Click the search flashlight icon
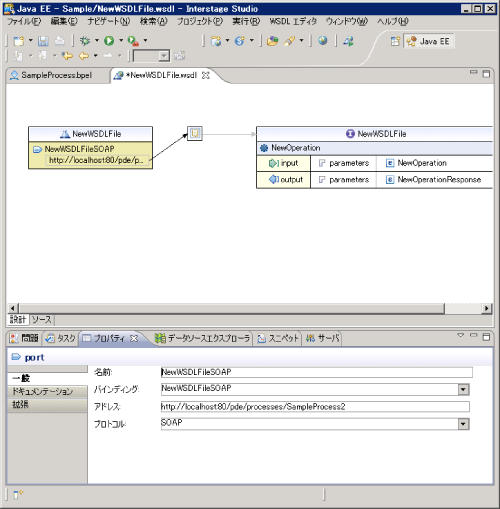Screen dimensions: 500x509 (x=289, y=41)
